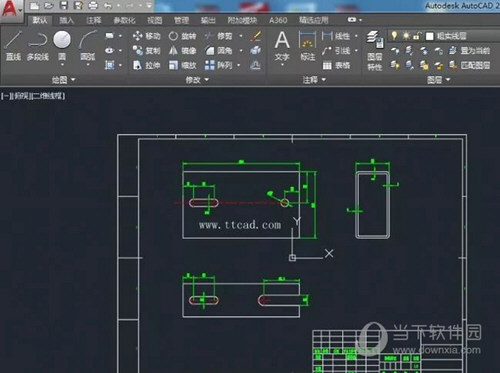500x373 pixels.
Task: Click the Save As icon in Quick Access
Action: (78, 5)
